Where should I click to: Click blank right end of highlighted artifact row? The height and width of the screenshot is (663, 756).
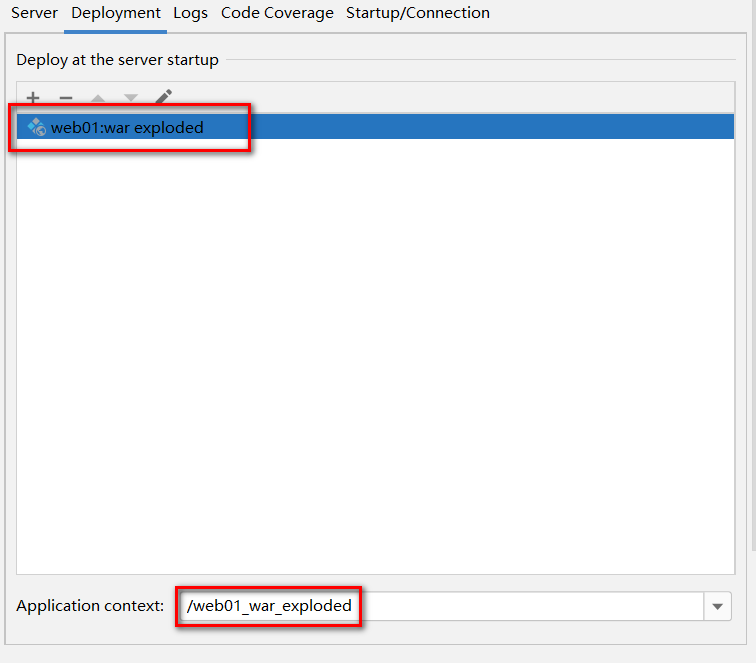[600, 127]
